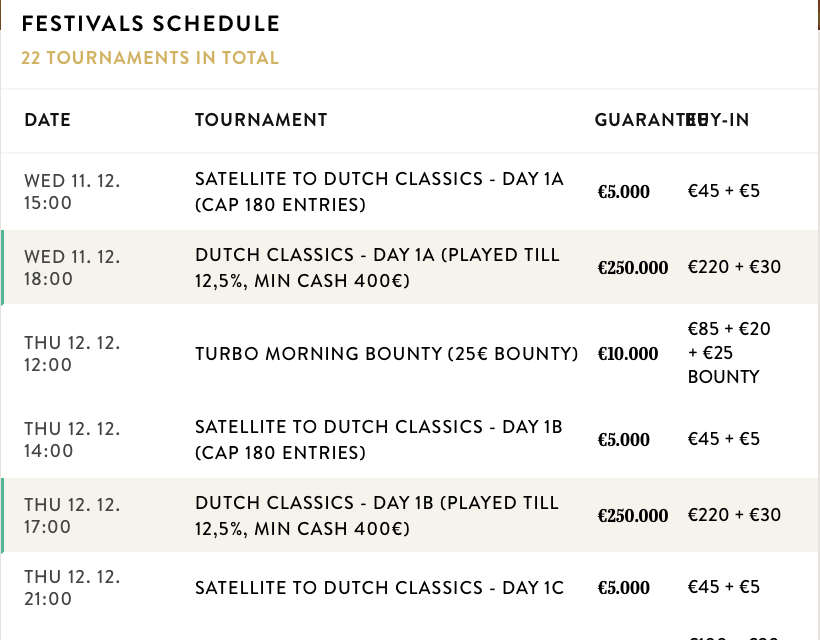
Task: Click the Thu 12.12. 17:00 date cell
Action: (x=72, y=515)
